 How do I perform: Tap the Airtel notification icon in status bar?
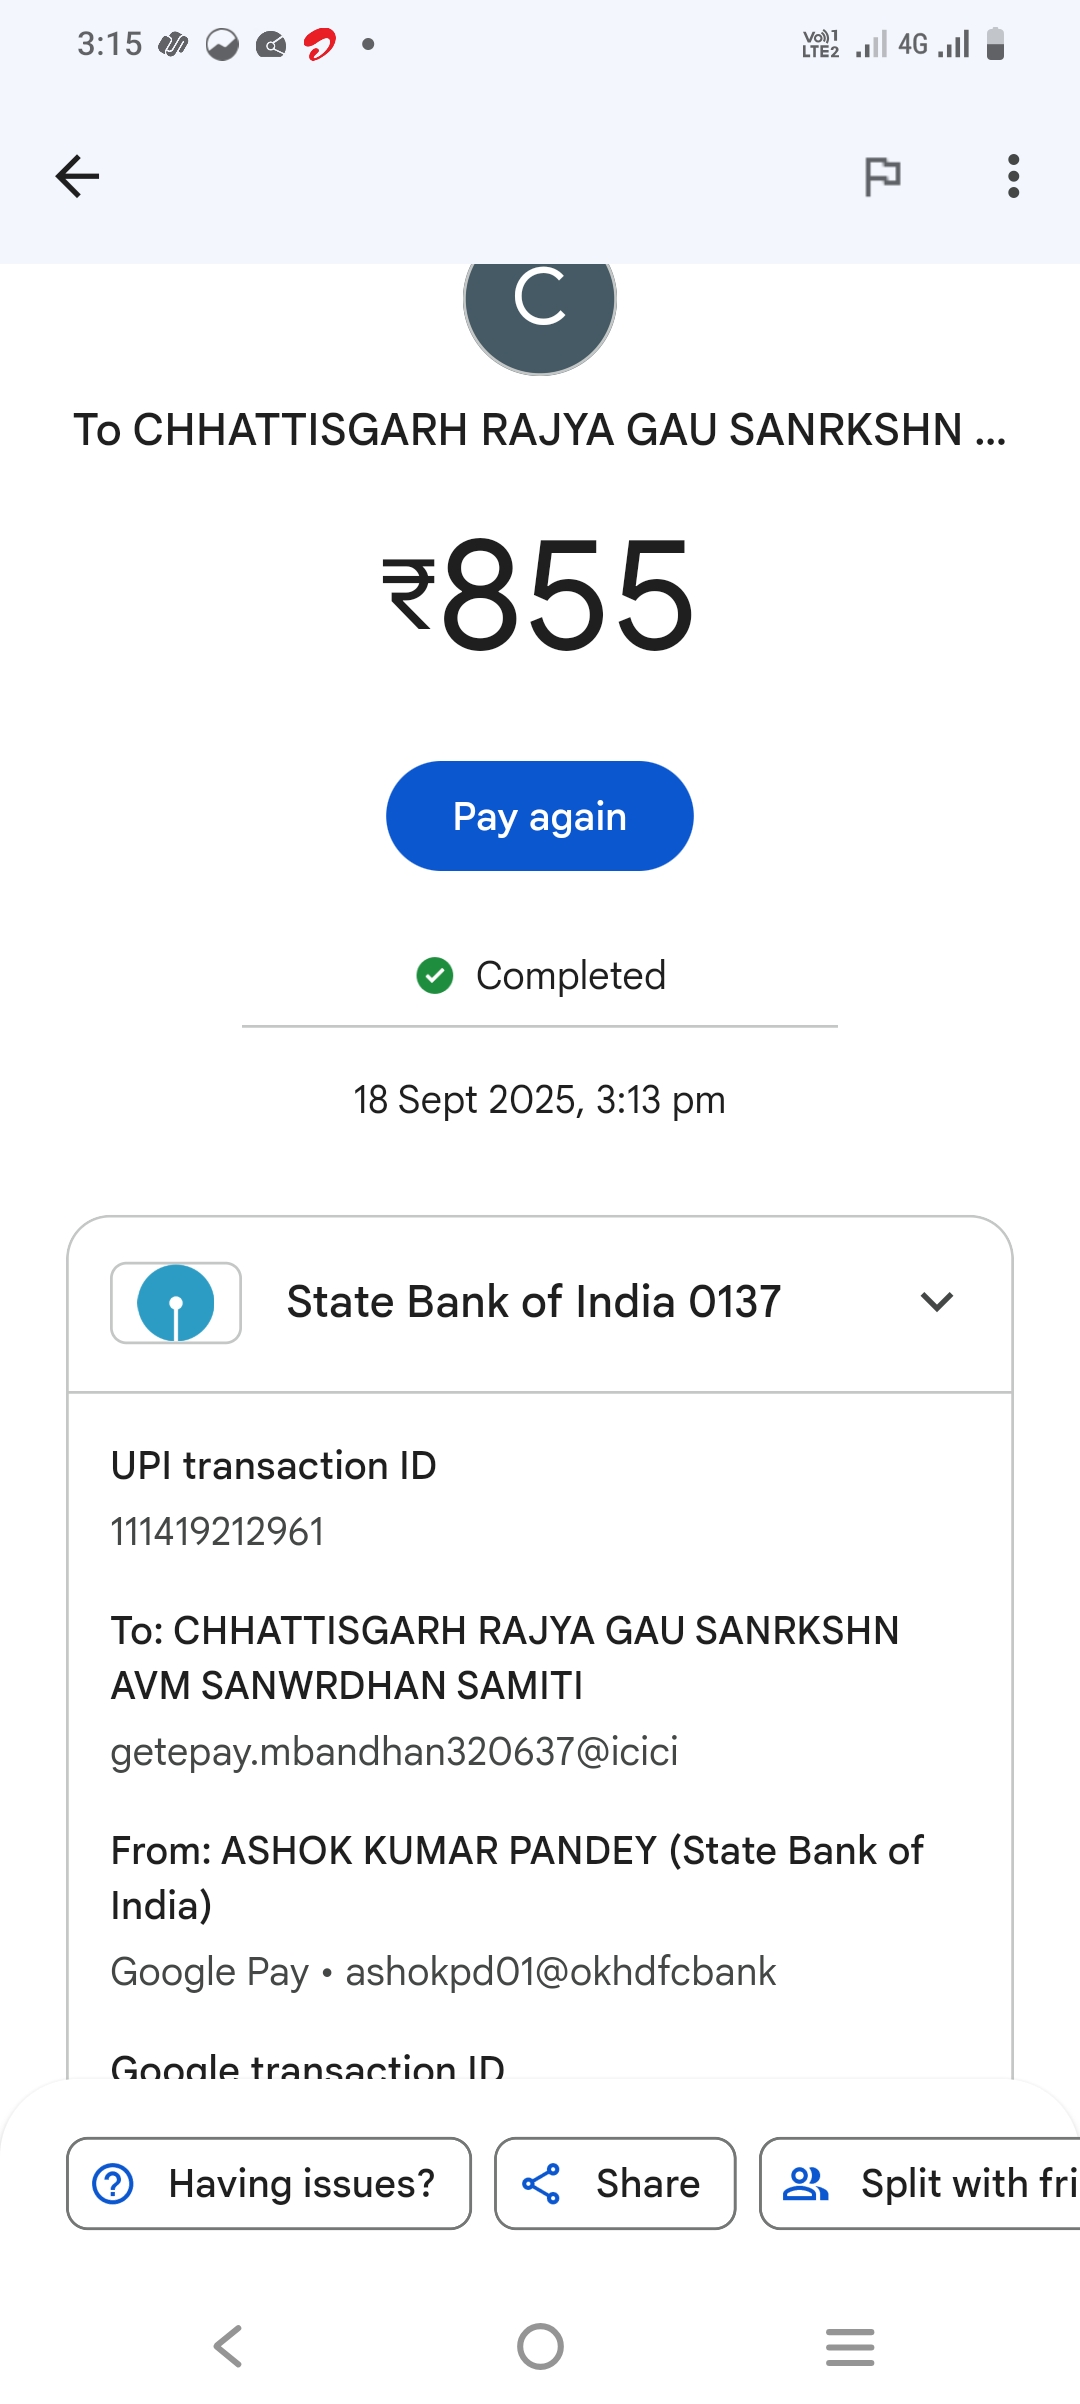pos(320,44)
